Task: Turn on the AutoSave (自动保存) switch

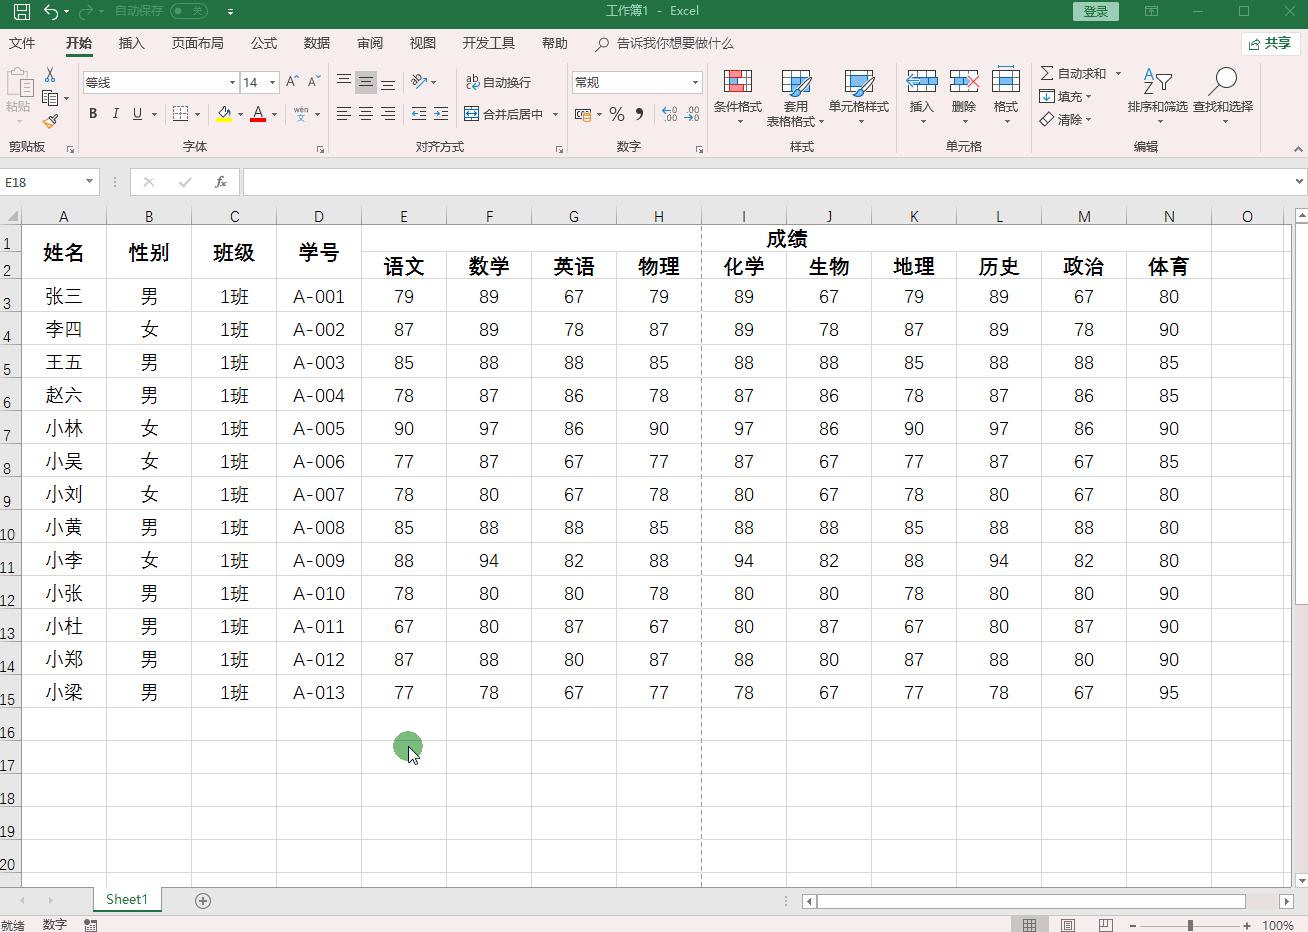Action: pos(189,11)
